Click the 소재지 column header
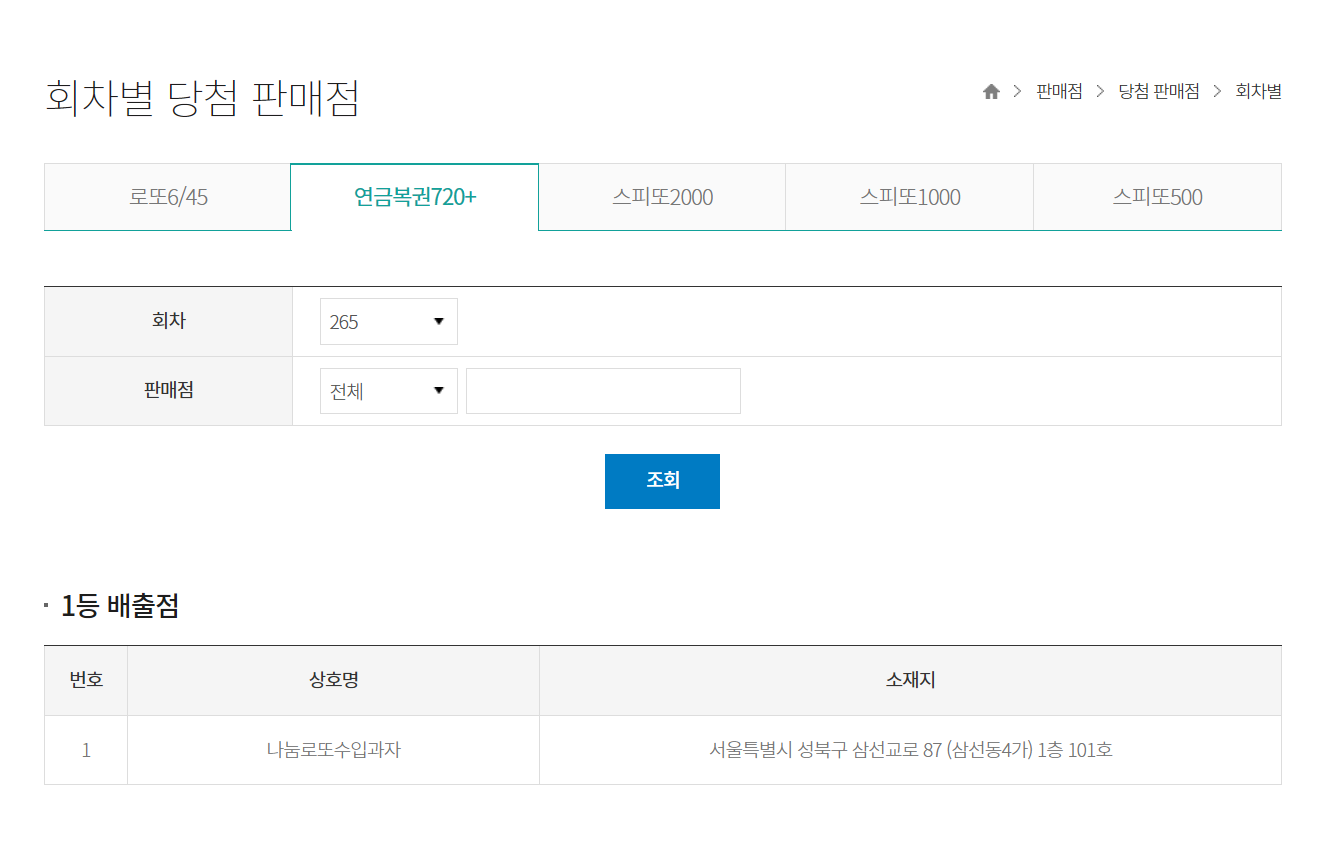Screen dimensions: 1344x852 [910, 681]
